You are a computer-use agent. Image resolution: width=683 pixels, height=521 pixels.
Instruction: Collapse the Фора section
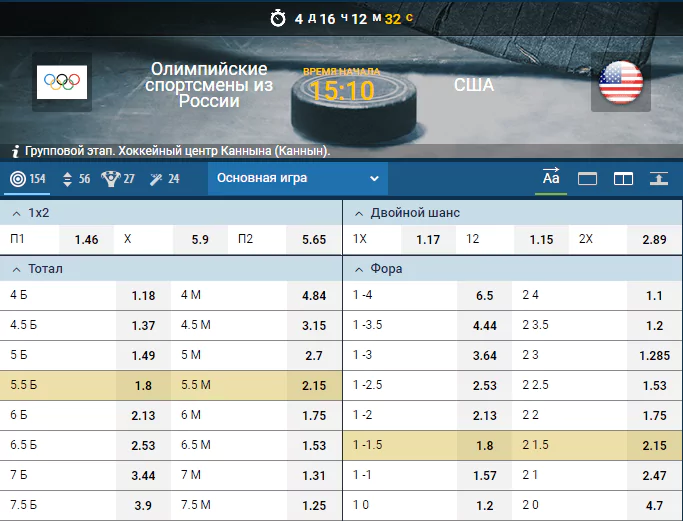click(359, 270)
